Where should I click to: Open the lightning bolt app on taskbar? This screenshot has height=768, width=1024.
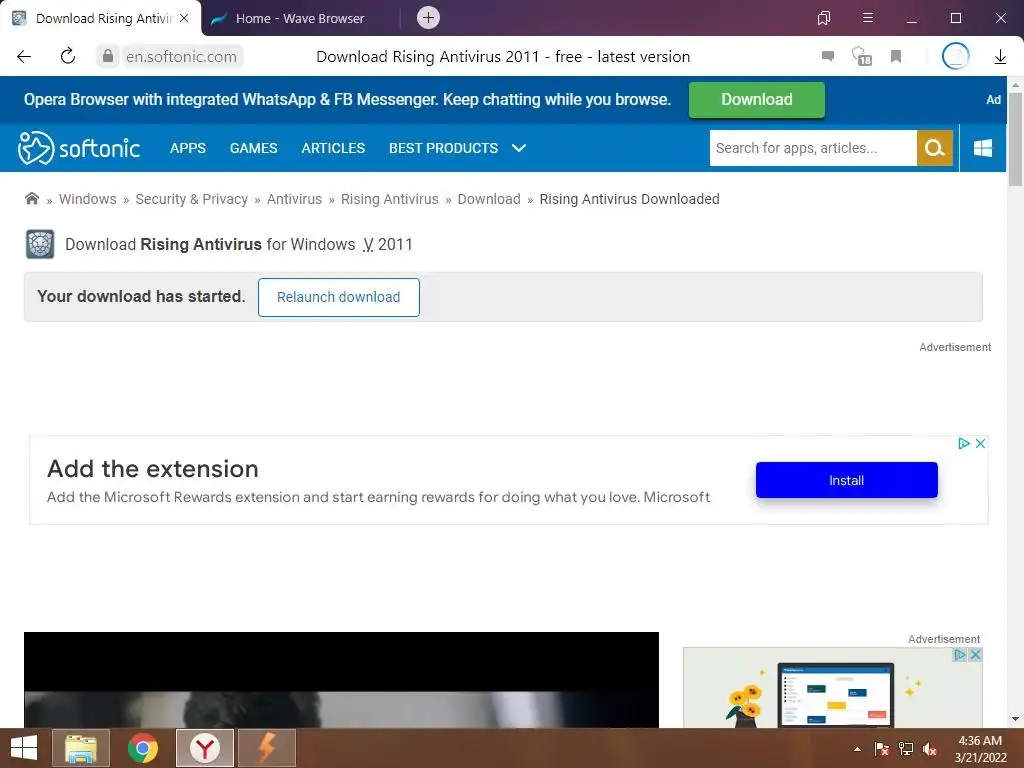pyautogui.click(x=267, y=748)
